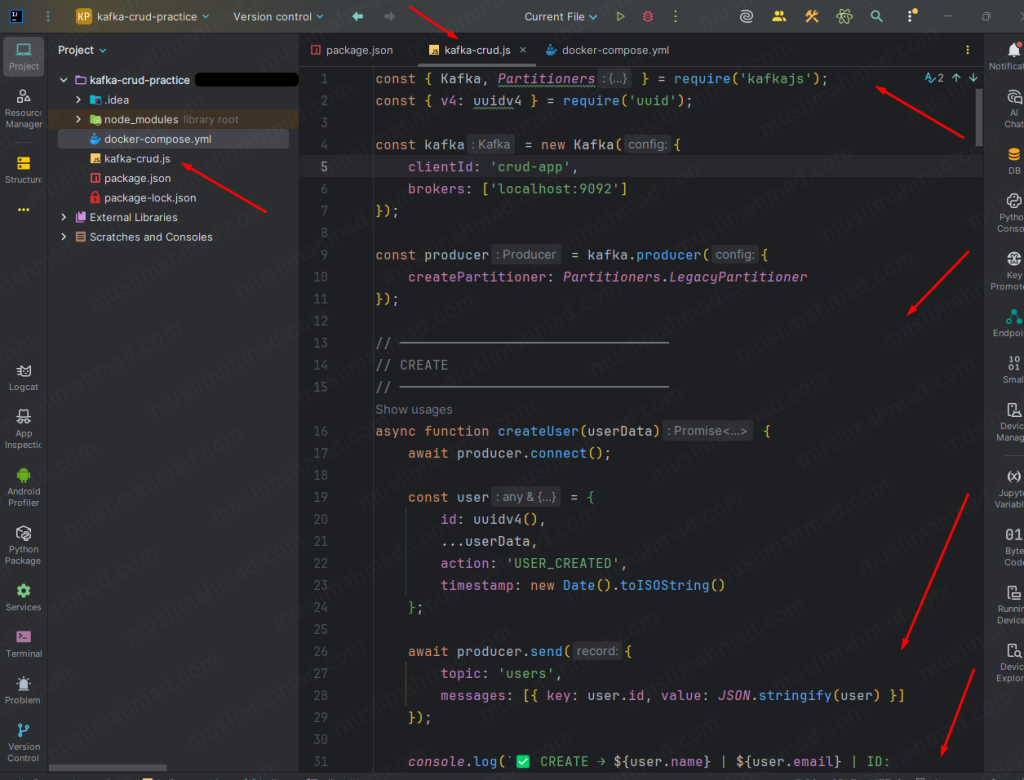Open App Inspection panel
Image resolution: width=1024 pixels, height=780 pixels.
tap(24, 429)
